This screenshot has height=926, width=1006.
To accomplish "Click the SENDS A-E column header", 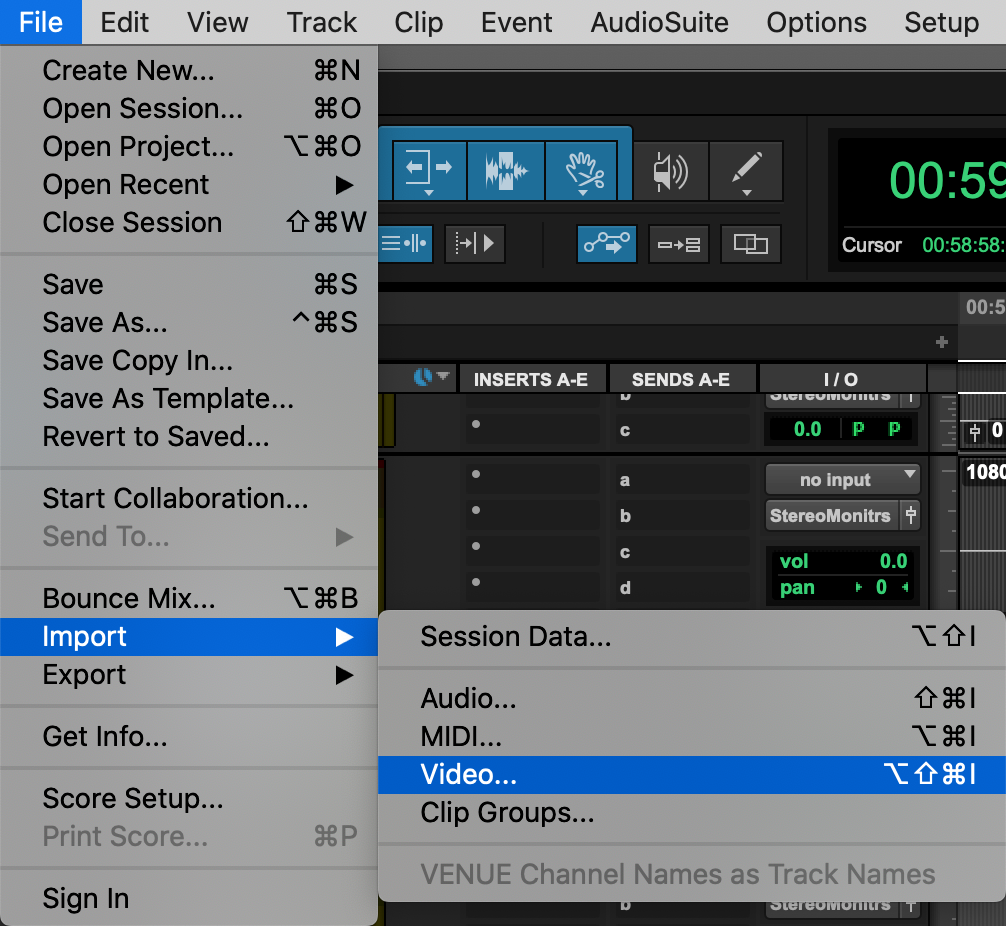I will pyautogui.click(x=681, y=379).
